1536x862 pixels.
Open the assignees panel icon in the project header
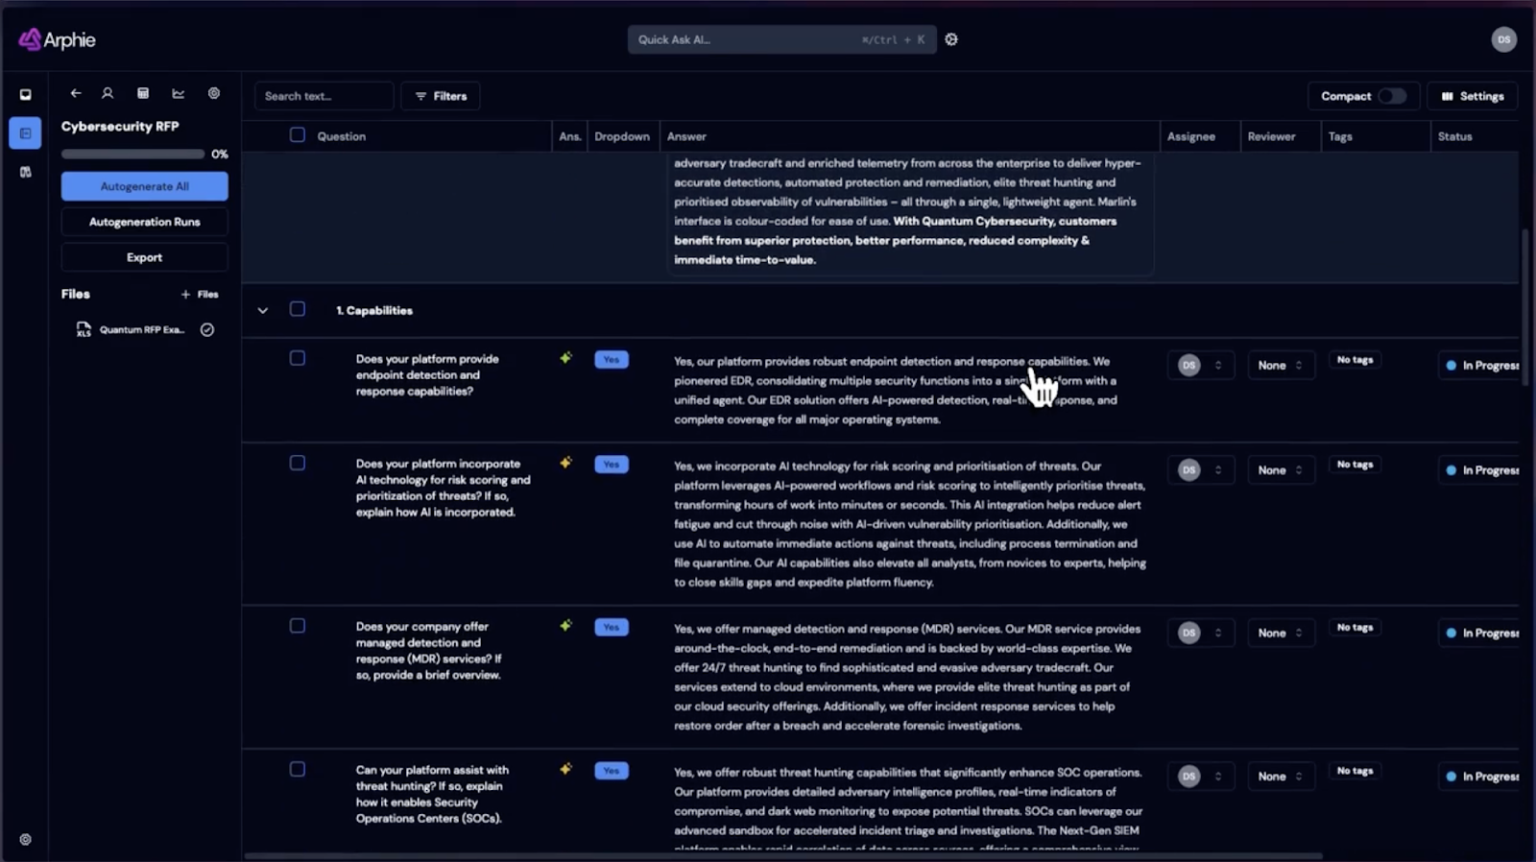tap(107, 93)
